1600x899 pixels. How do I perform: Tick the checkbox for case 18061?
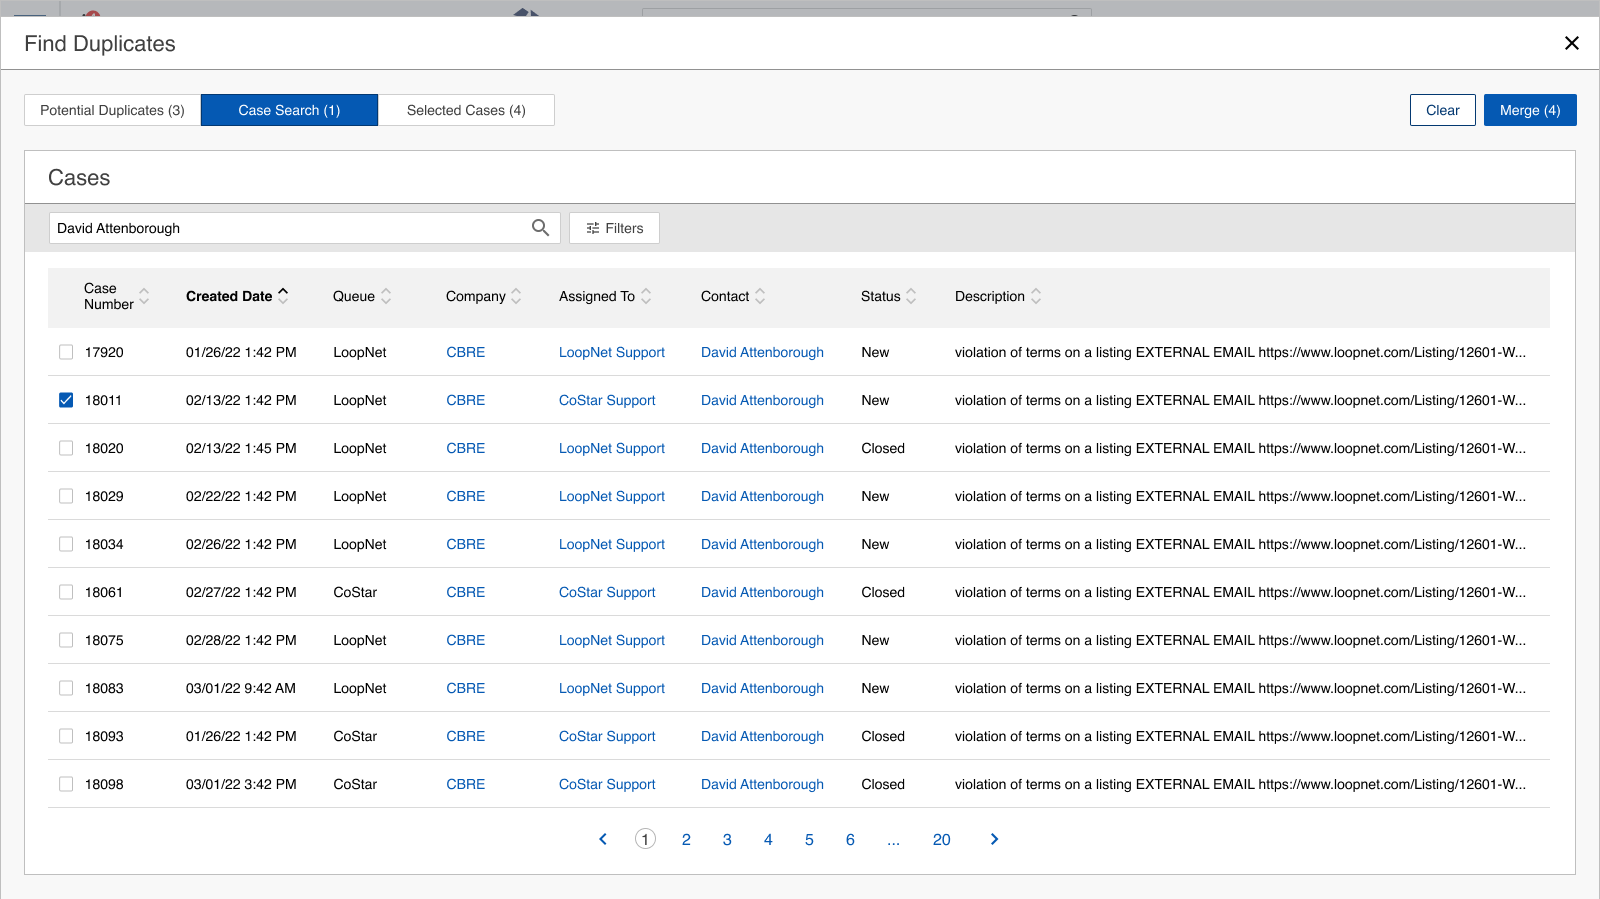coord(66,592)
